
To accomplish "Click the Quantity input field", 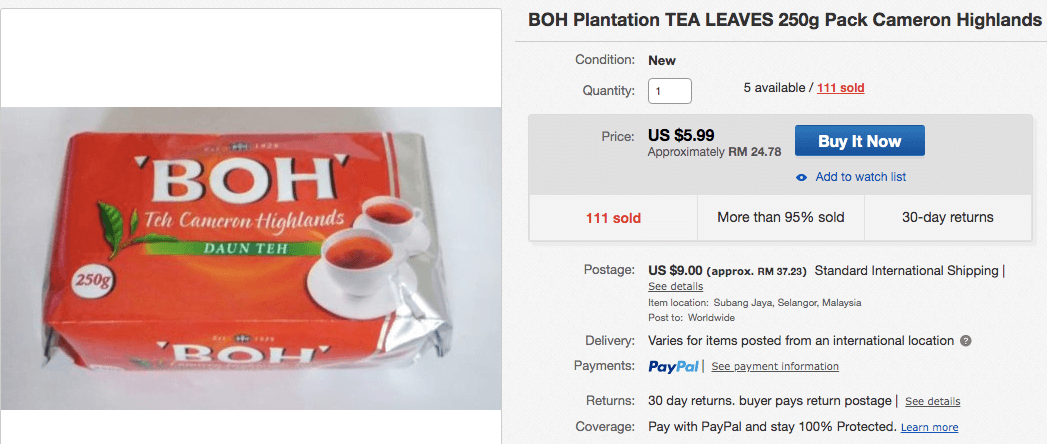I will pos(670,90).
